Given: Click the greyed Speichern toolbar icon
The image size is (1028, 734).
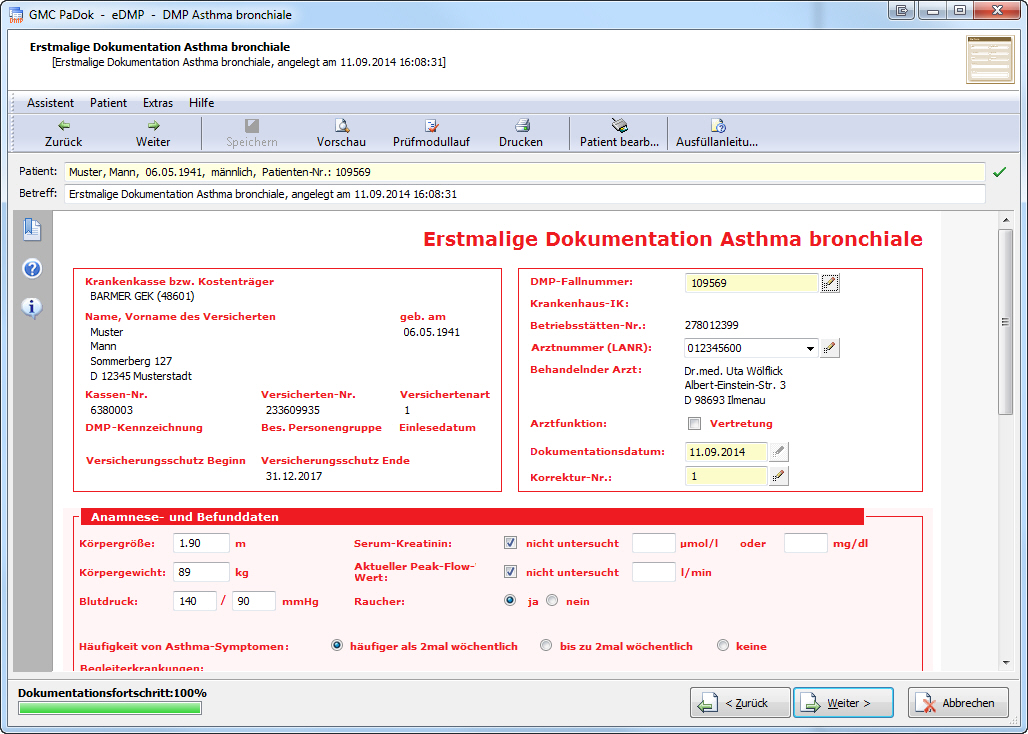Looking at the screenshot, I should tap(252, 125).
